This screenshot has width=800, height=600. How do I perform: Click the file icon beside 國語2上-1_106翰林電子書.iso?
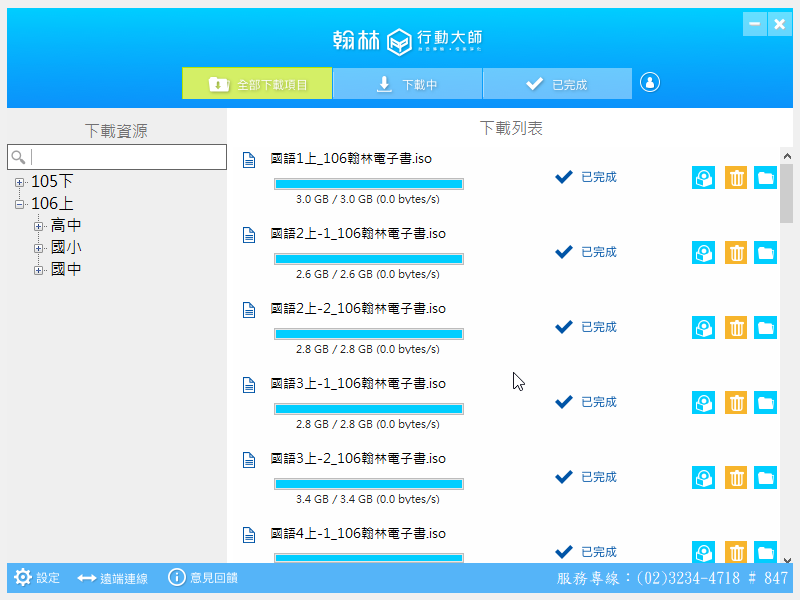pos(249,235)
